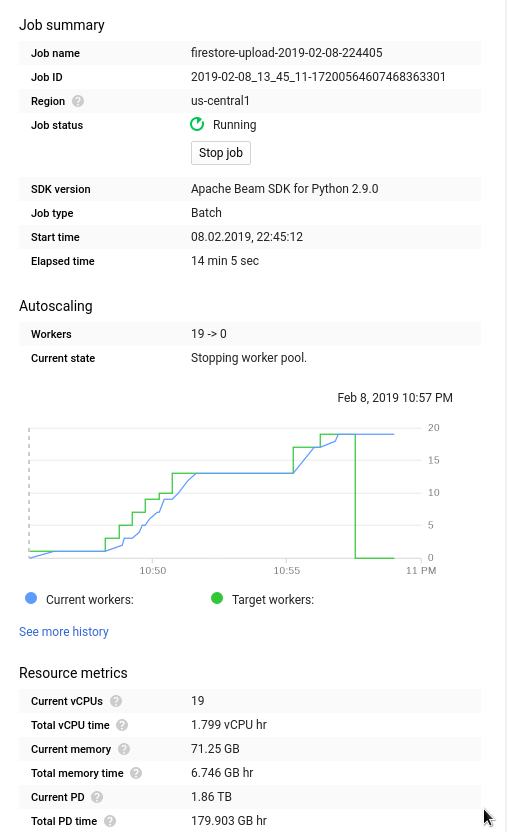Click the Batch job type value
The image size is (507, 832).
[206, 213]
